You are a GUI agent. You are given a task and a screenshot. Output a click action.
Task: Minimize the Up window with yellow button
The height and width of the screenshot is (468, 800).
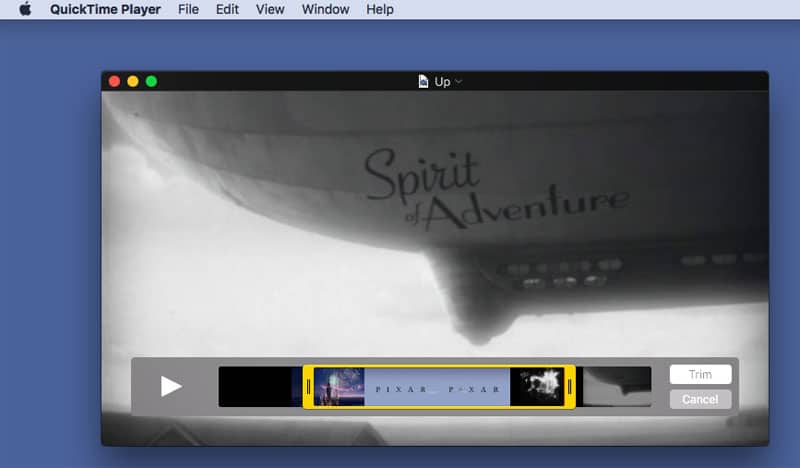pyautogui.click(x=133, y=82)
